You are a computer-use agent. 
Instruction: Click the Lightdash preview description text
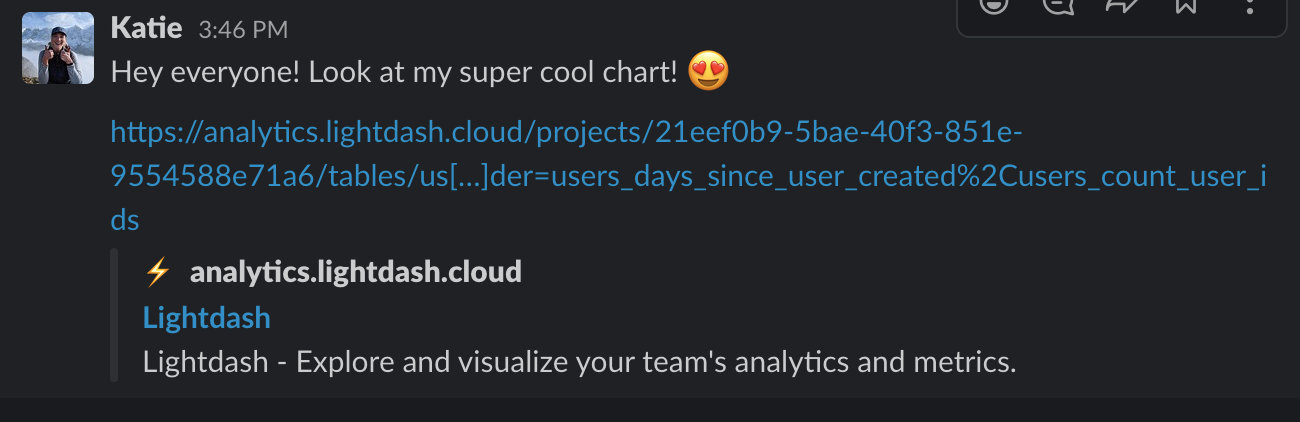(x=579, y=362)
